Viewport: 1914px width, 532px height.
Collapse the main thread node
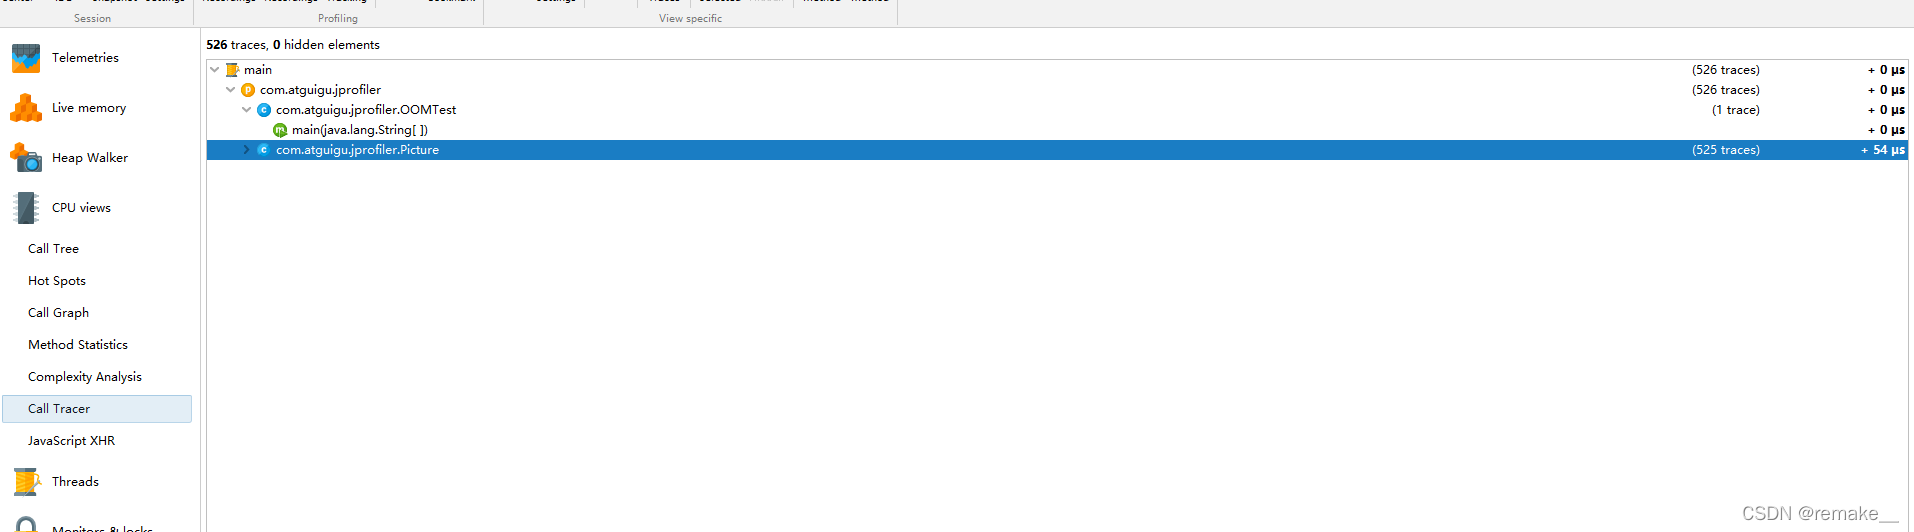point(215,70)
